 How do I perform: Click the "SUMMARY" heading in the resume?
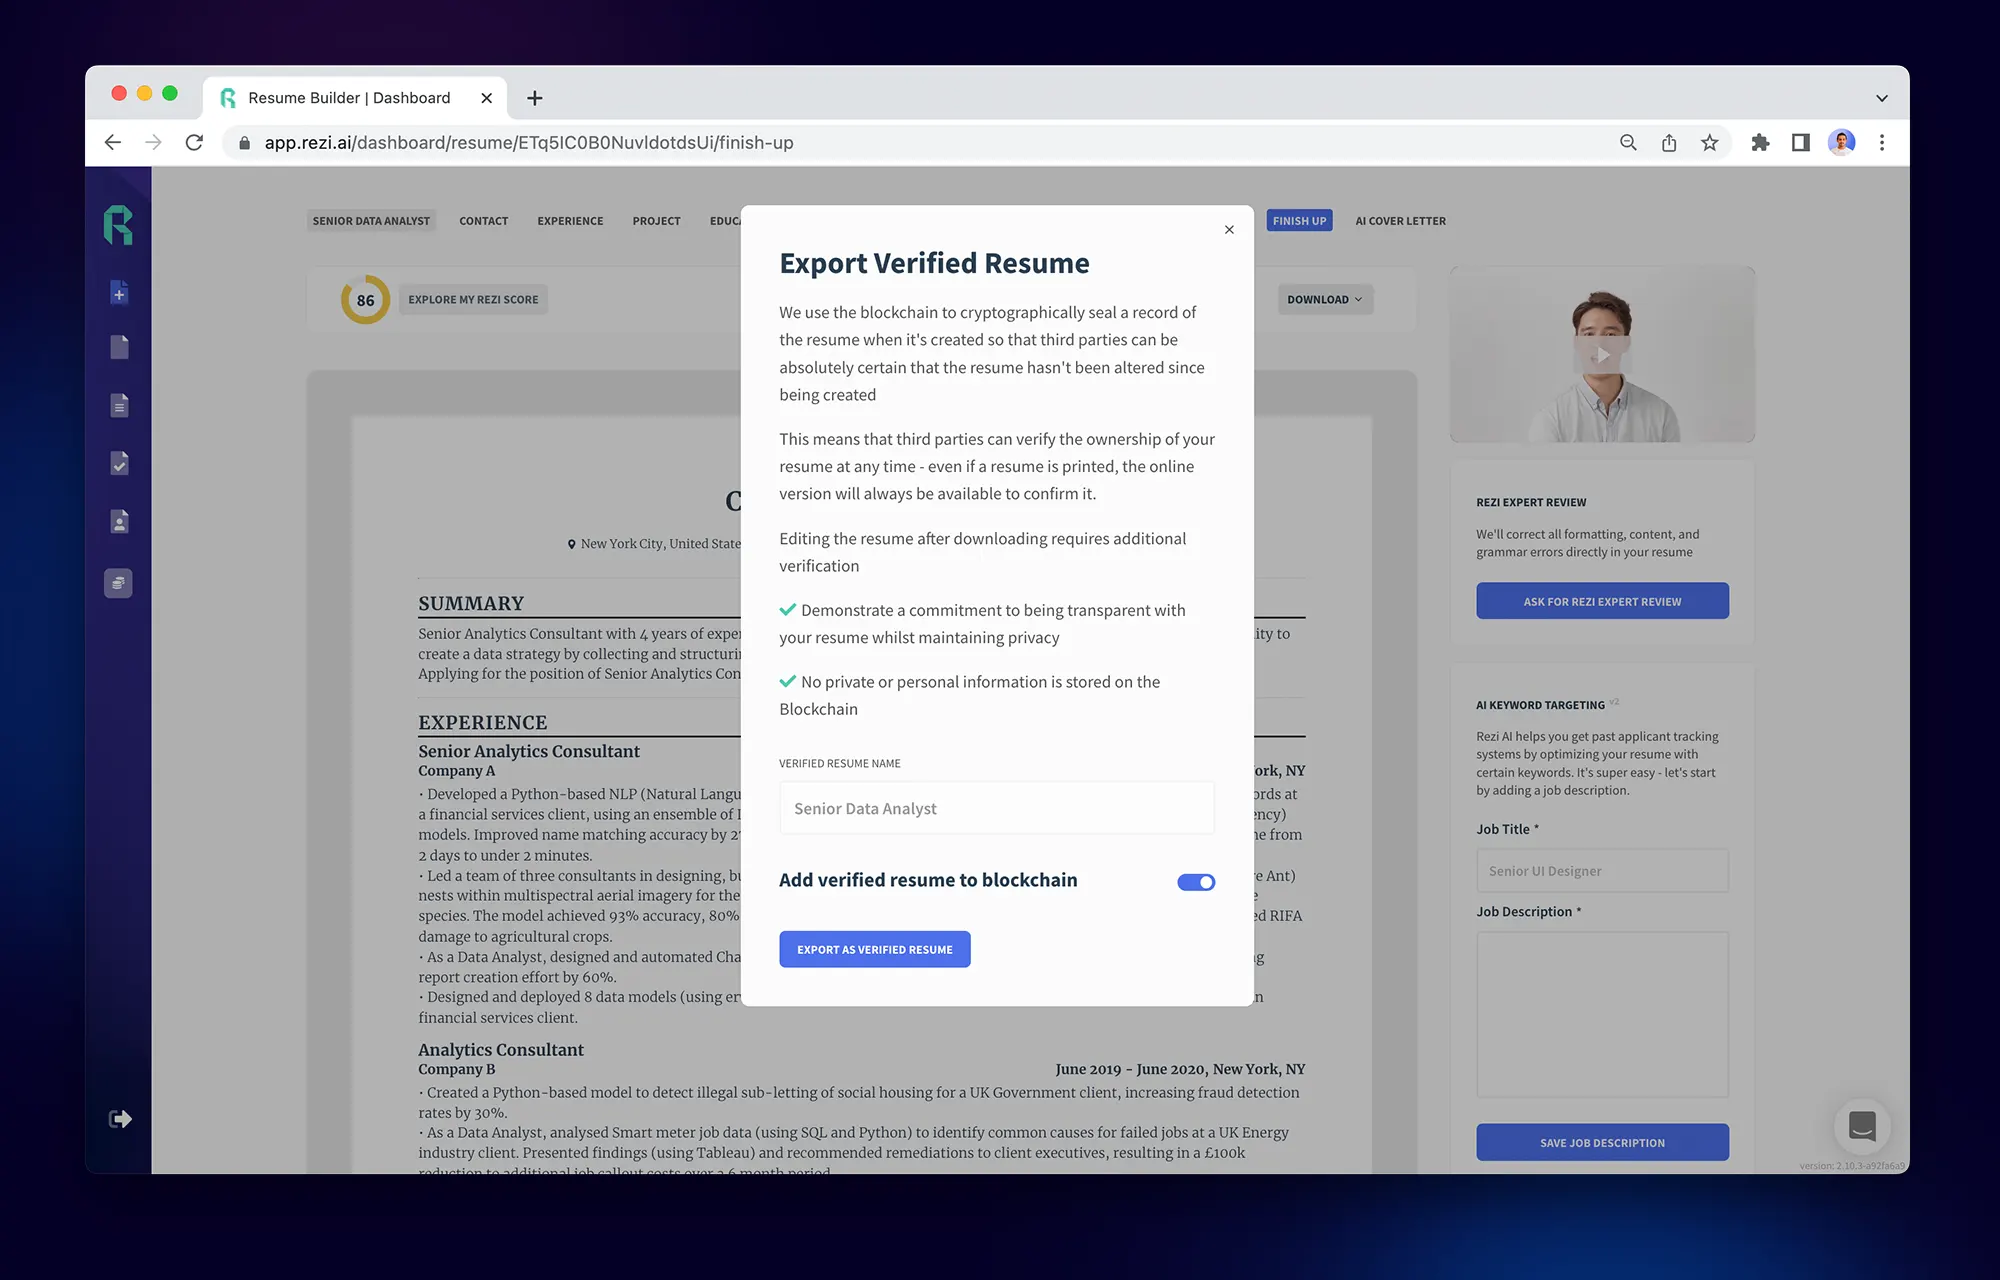pos(471,603)
